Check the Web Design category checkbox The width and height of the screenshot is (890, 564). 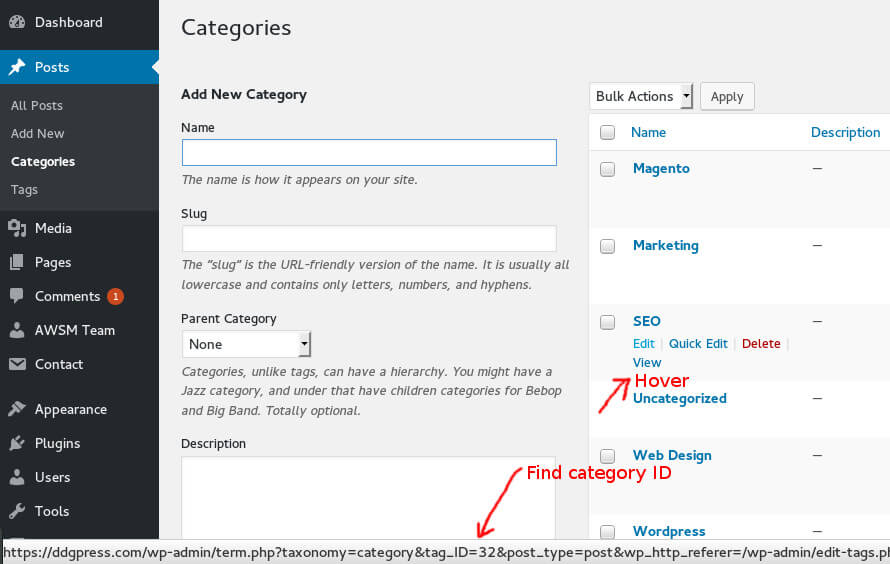tap(607, 456)
